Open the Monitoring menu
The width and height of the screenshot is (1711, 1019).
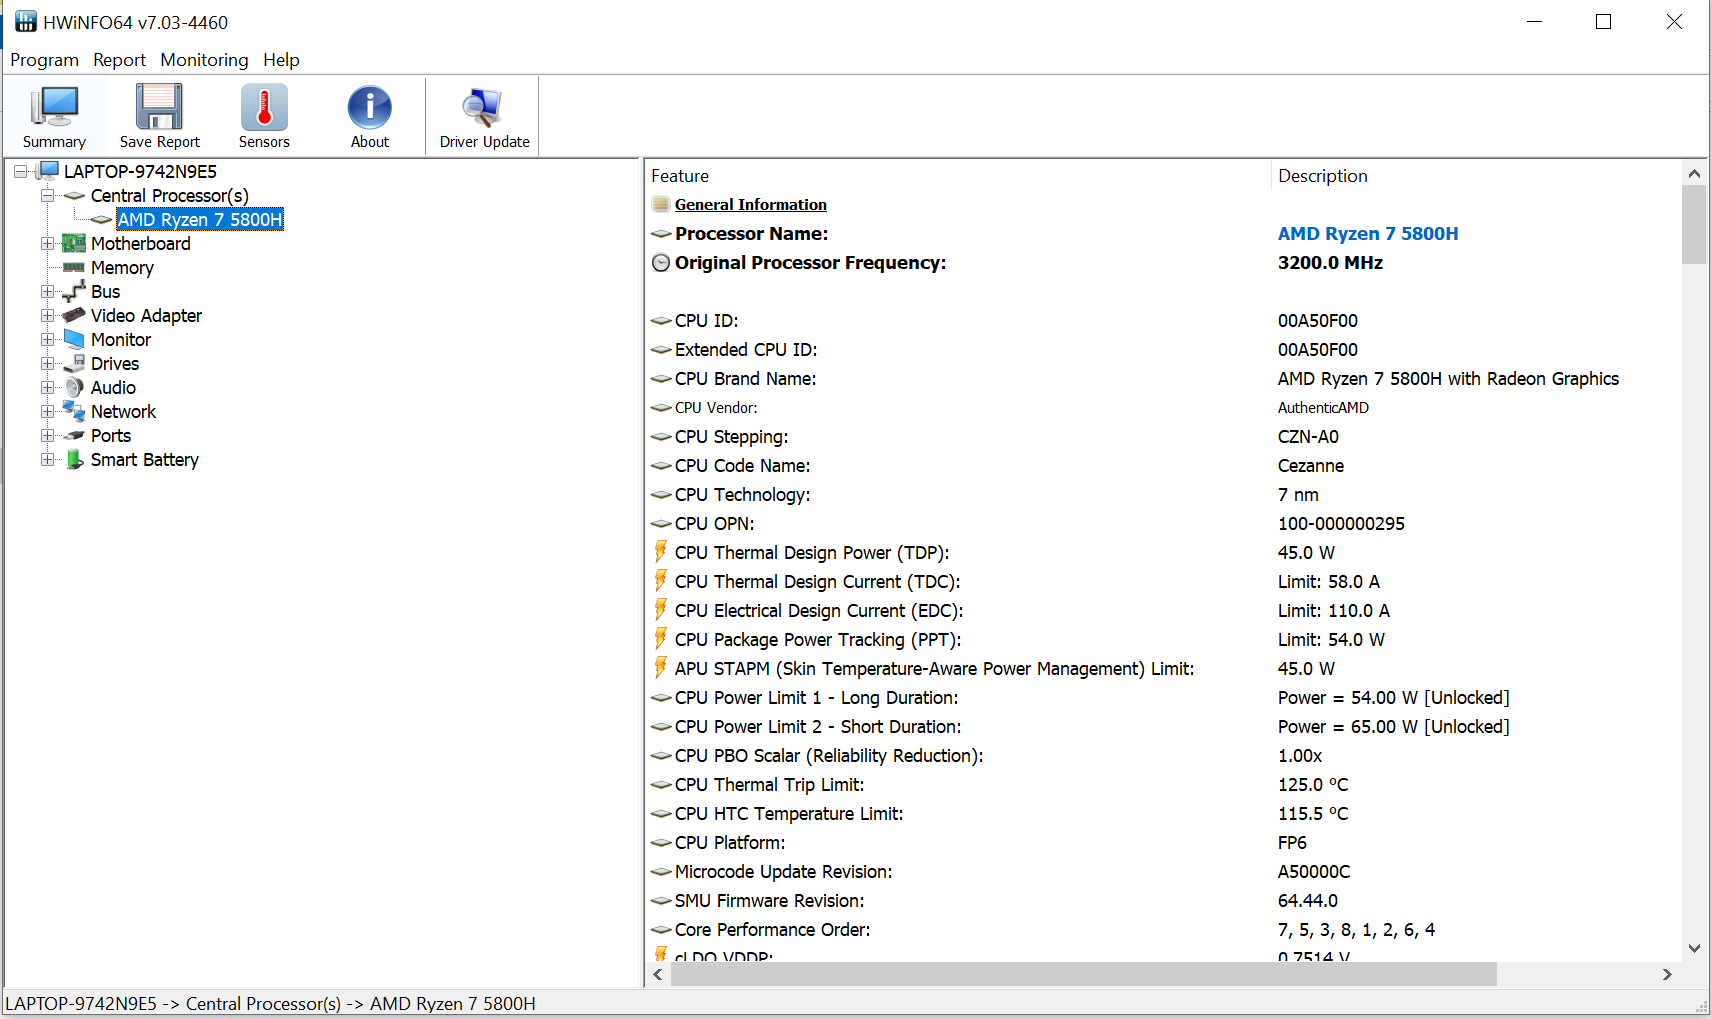204,60
